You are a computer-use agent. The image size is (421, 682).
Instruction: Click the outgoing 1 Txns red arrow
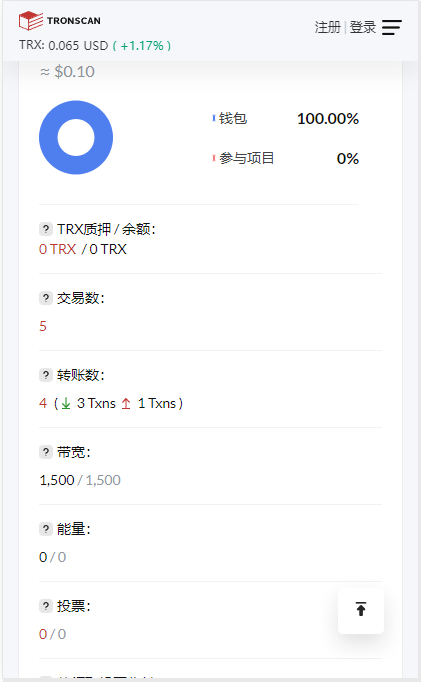tap(126, 404)
